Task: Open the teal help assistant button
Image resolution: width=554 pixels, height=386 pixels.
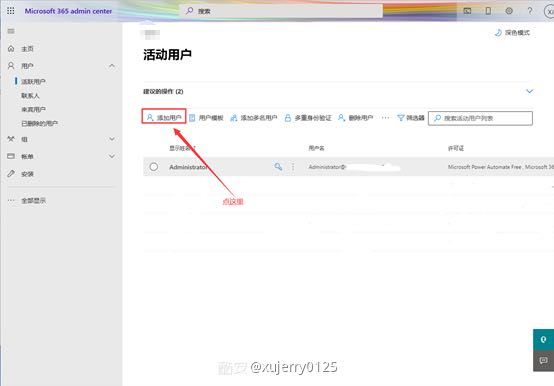Action: coord(543,340)
